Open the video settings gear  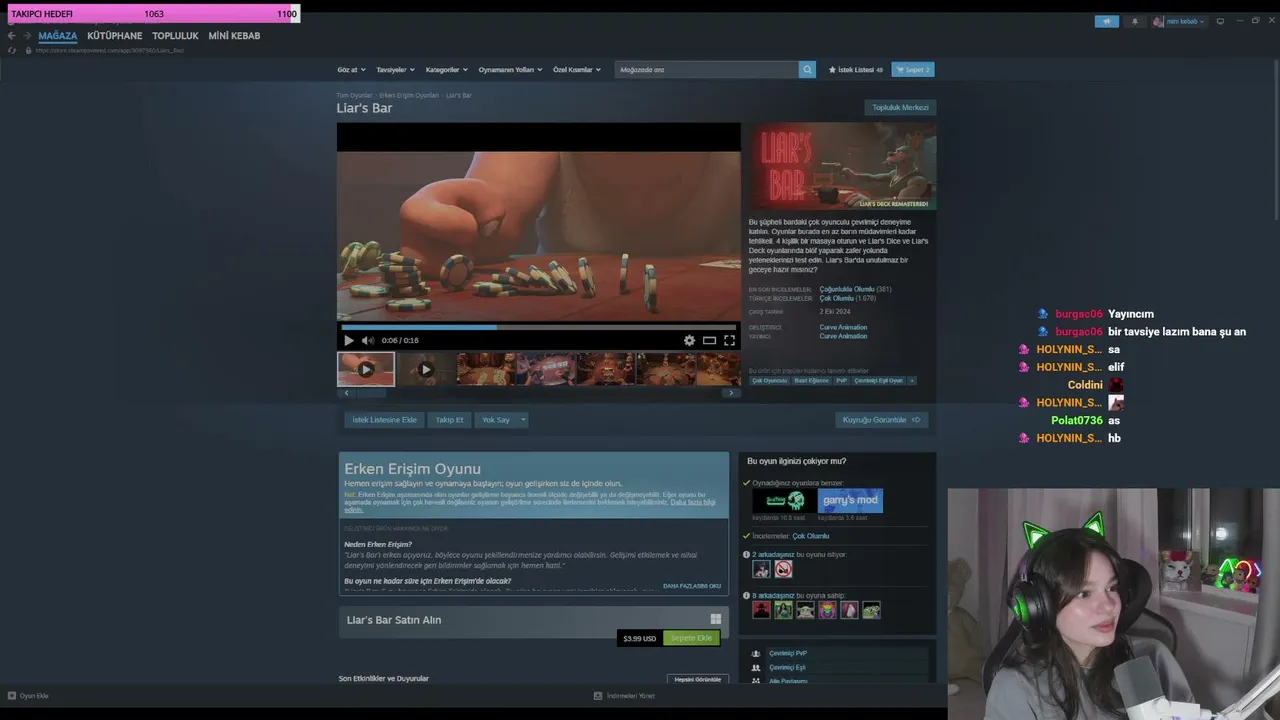(689, 340)
